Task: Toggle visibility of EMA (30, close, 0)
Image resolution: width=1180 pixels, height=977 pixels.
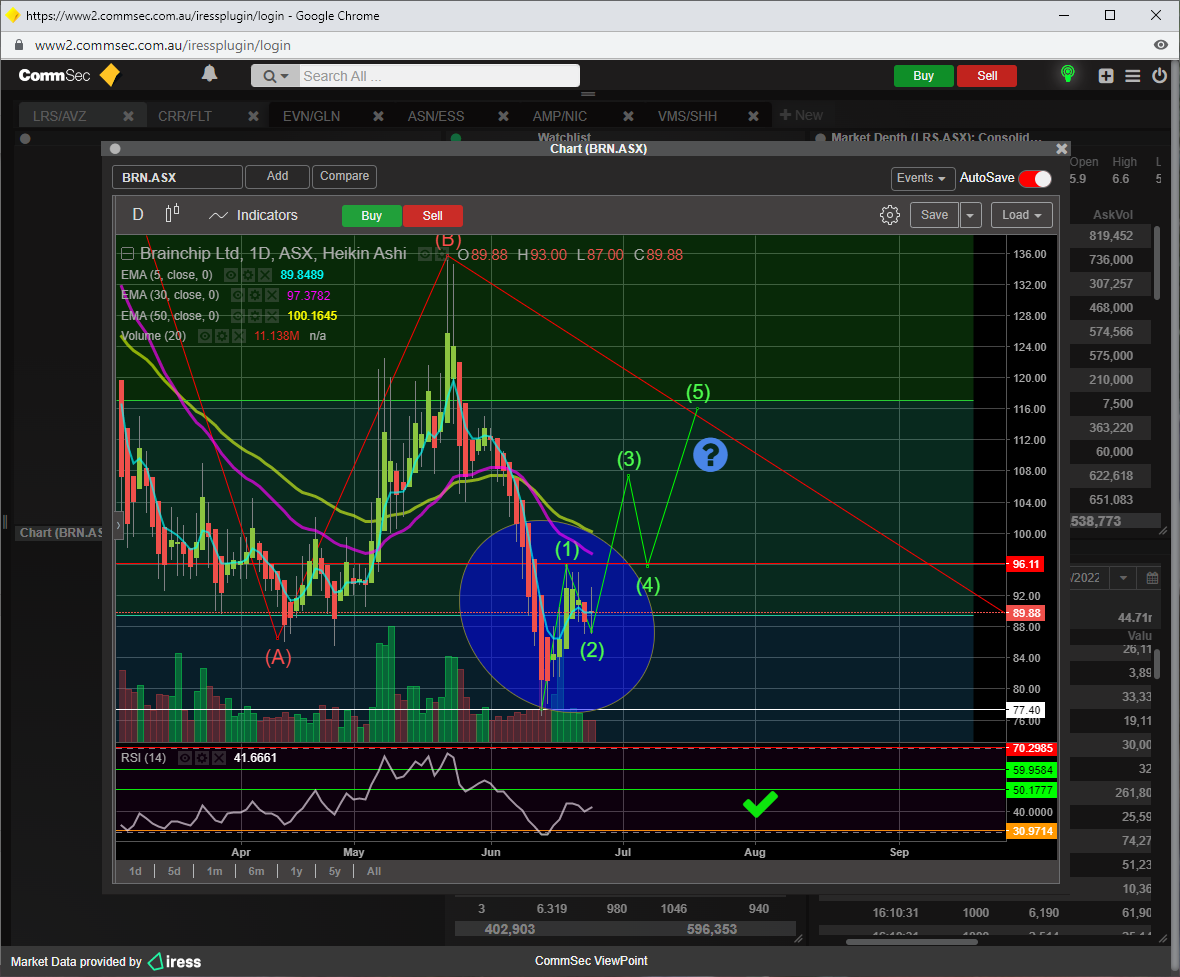Action: tap(239, 295)
